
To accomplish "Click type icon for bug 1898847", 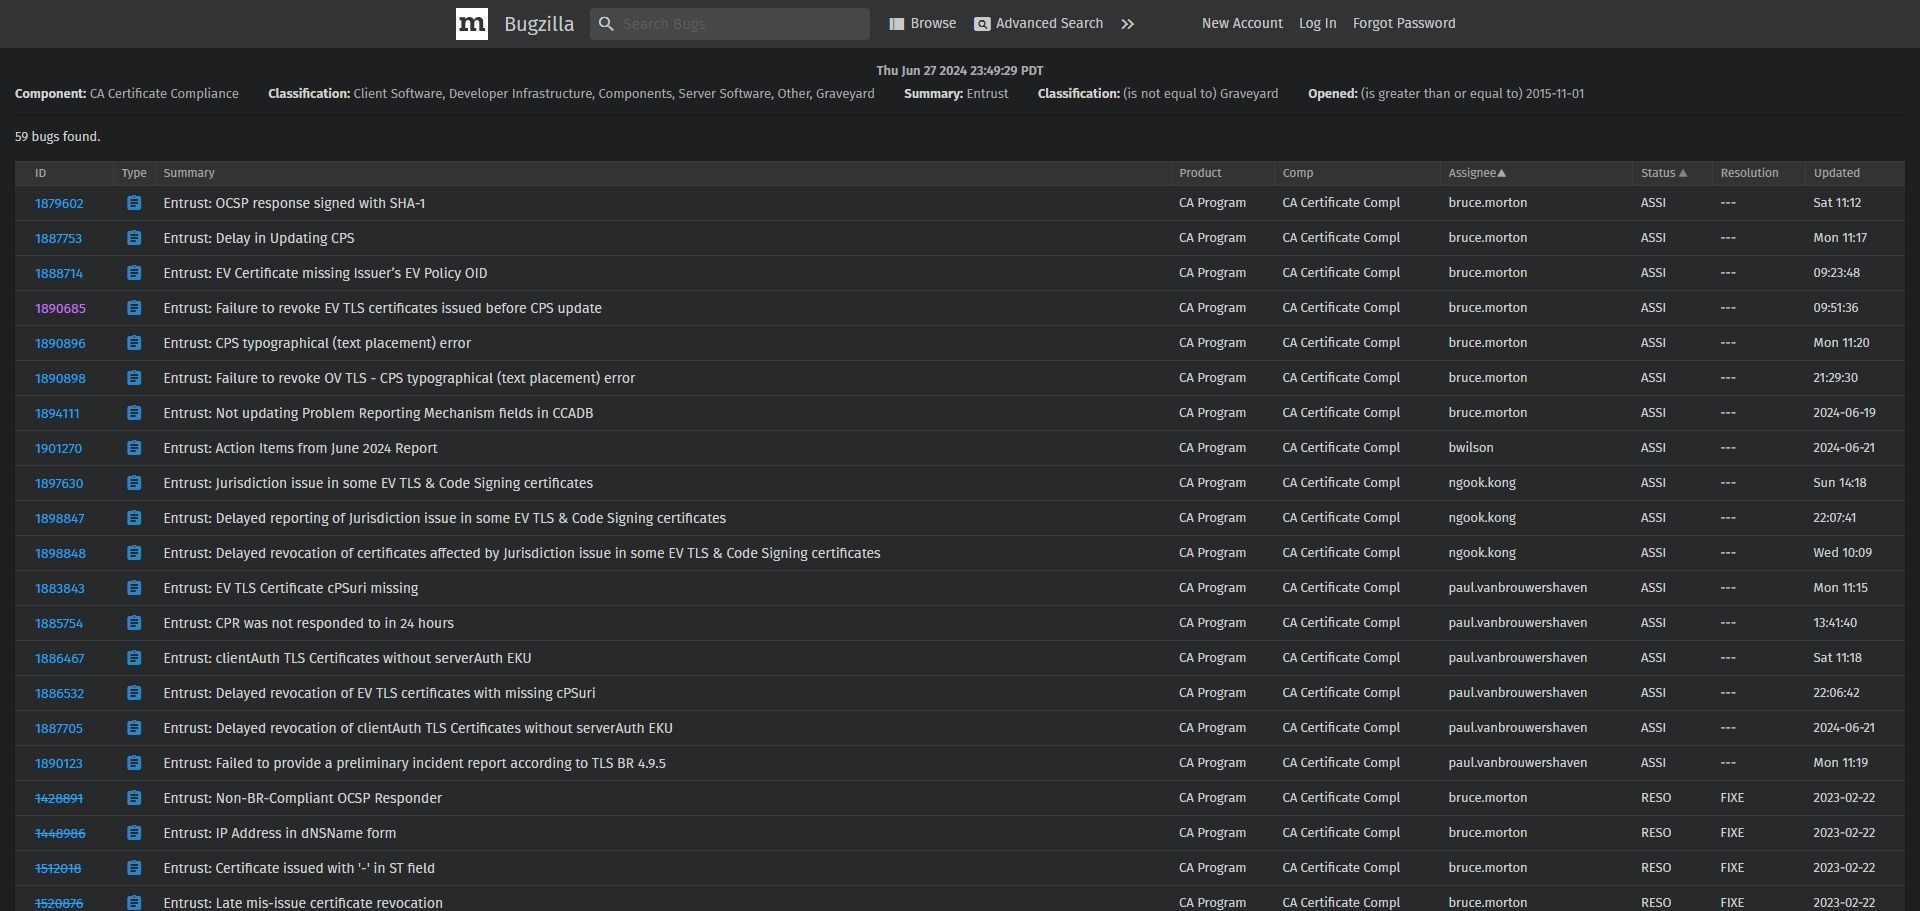I will (134, 518).
